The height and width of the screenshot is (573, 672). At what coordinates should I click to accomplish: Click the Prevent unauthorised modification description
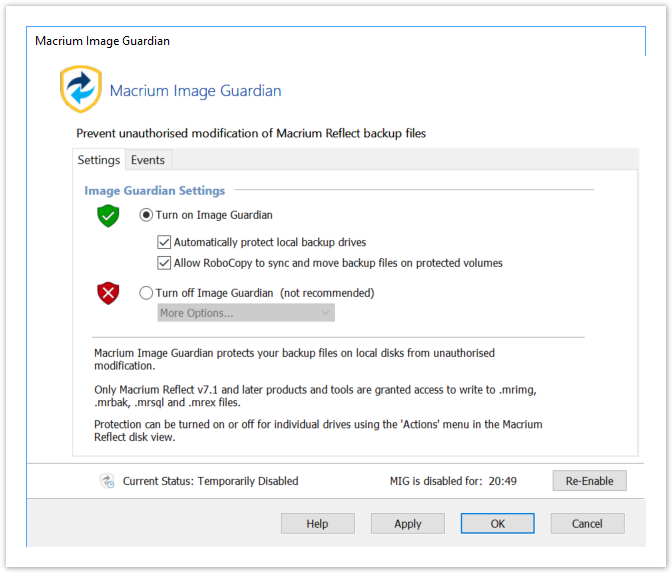[251, 133]
